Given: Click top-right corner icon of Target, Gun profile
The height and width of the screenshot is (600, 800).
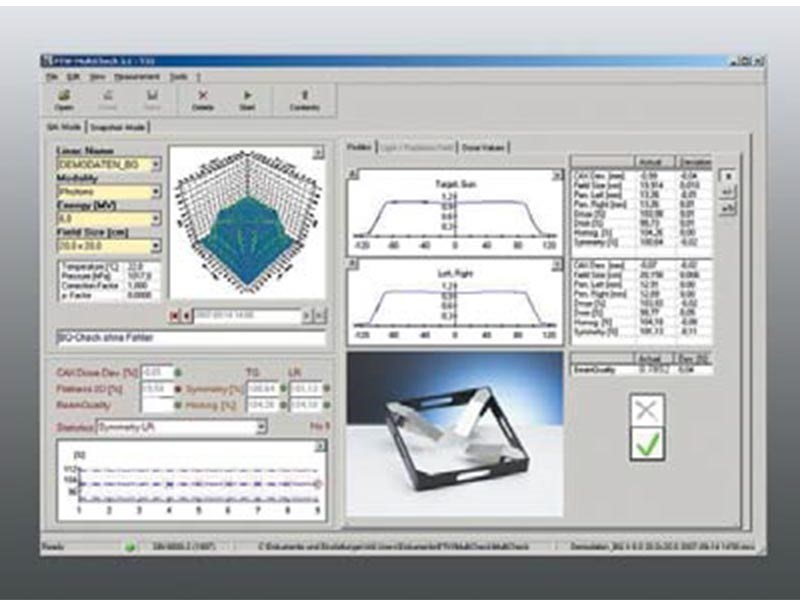Looking at the screenshot, I should point(557,175).
